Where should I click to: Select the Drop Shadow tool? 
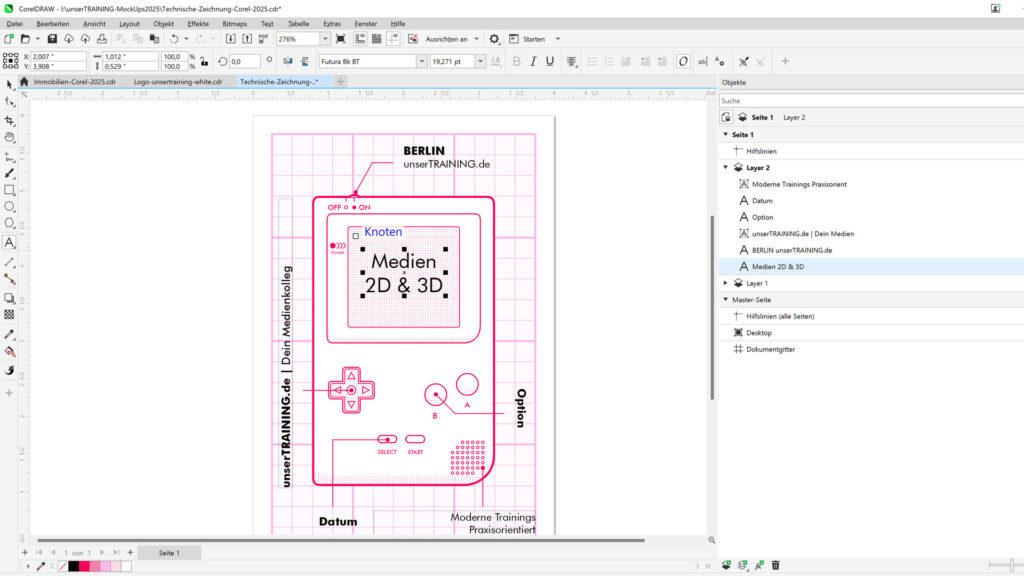pyautogui.click(x=9, y=298)
